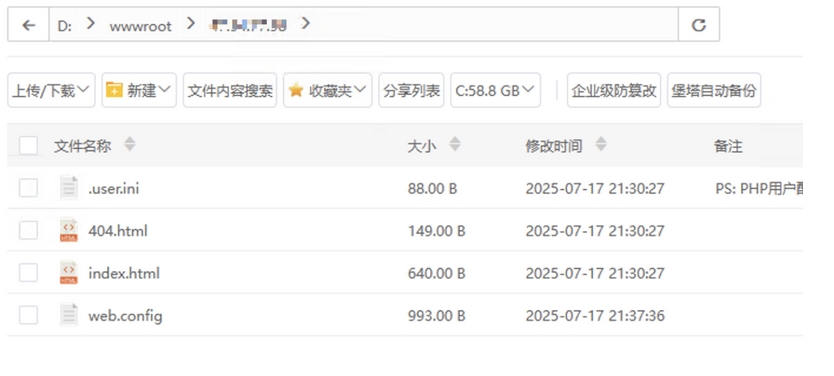Open the 404.html file name
This screenshot has height=376, width=834.
click(118, 230)
